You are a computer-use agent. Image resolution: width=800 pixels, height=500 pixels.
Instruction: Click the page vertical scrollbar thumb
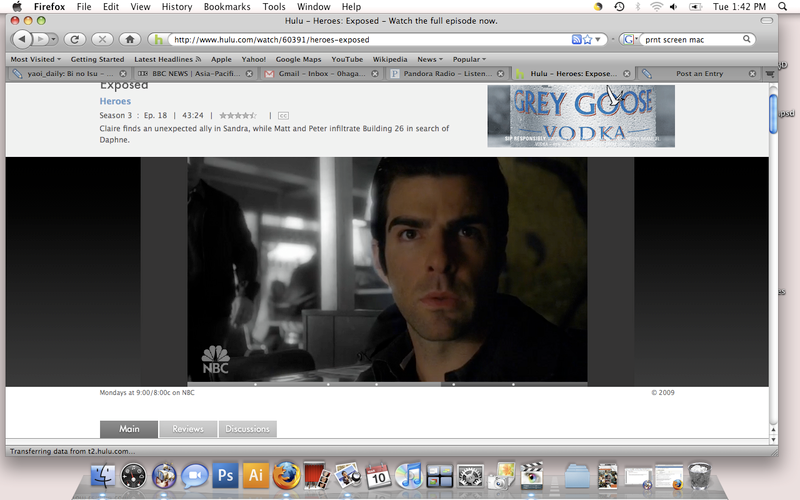773,114
